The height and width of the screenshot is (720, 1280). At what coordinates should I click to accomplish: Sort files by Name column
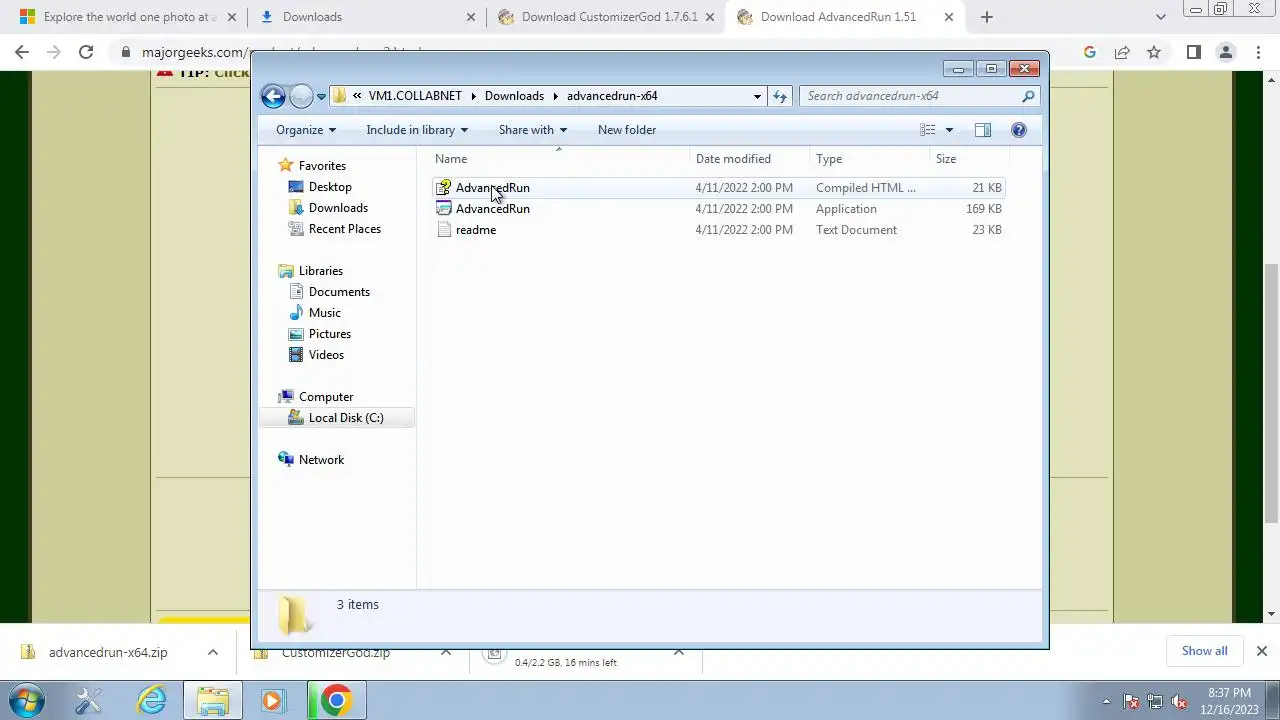click(560, 159)
